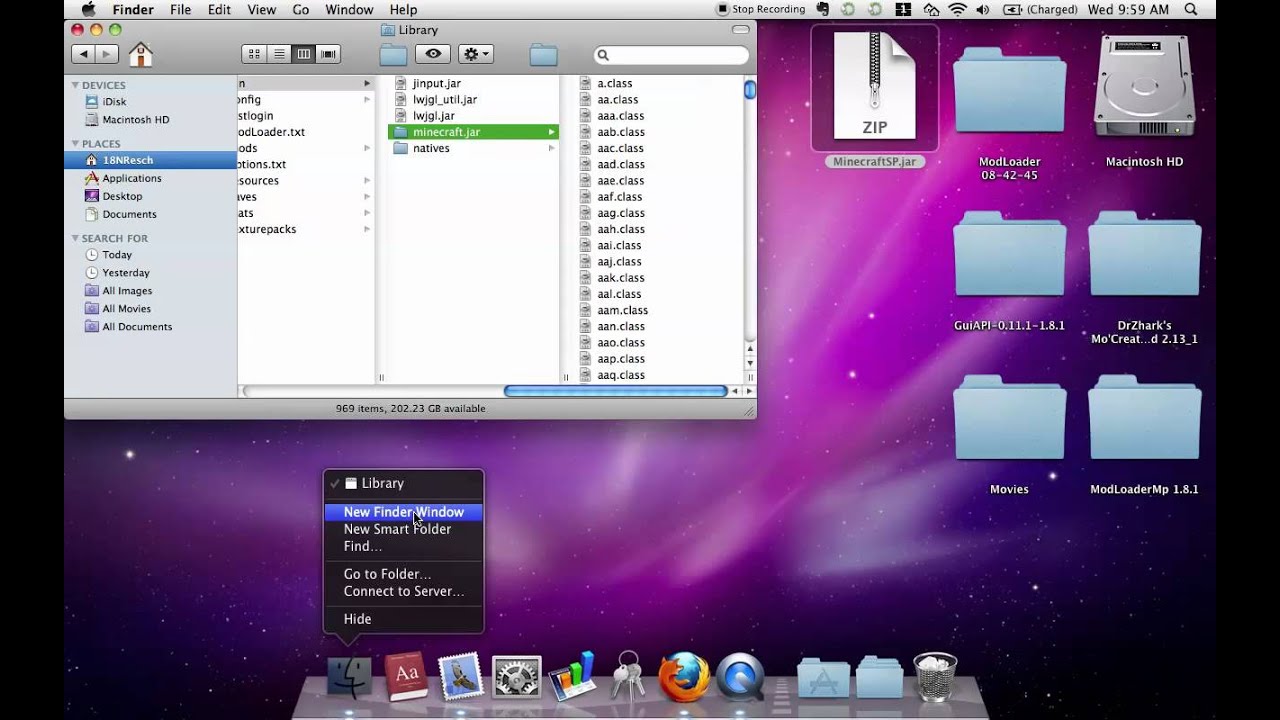Open the Action gear dropdown menu
The height and width of the screenshot is (720, 1280).
point(475,54)
